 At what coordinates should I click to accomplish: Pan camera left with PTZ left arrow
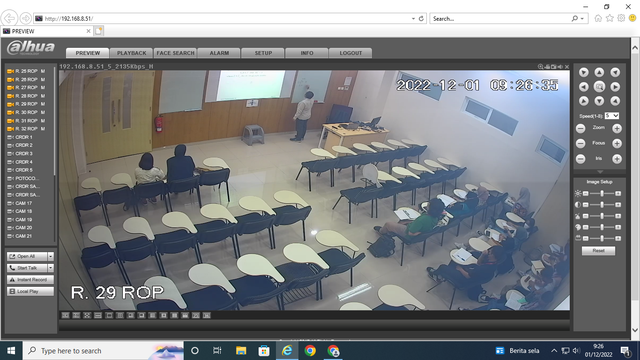pos(584,87)
